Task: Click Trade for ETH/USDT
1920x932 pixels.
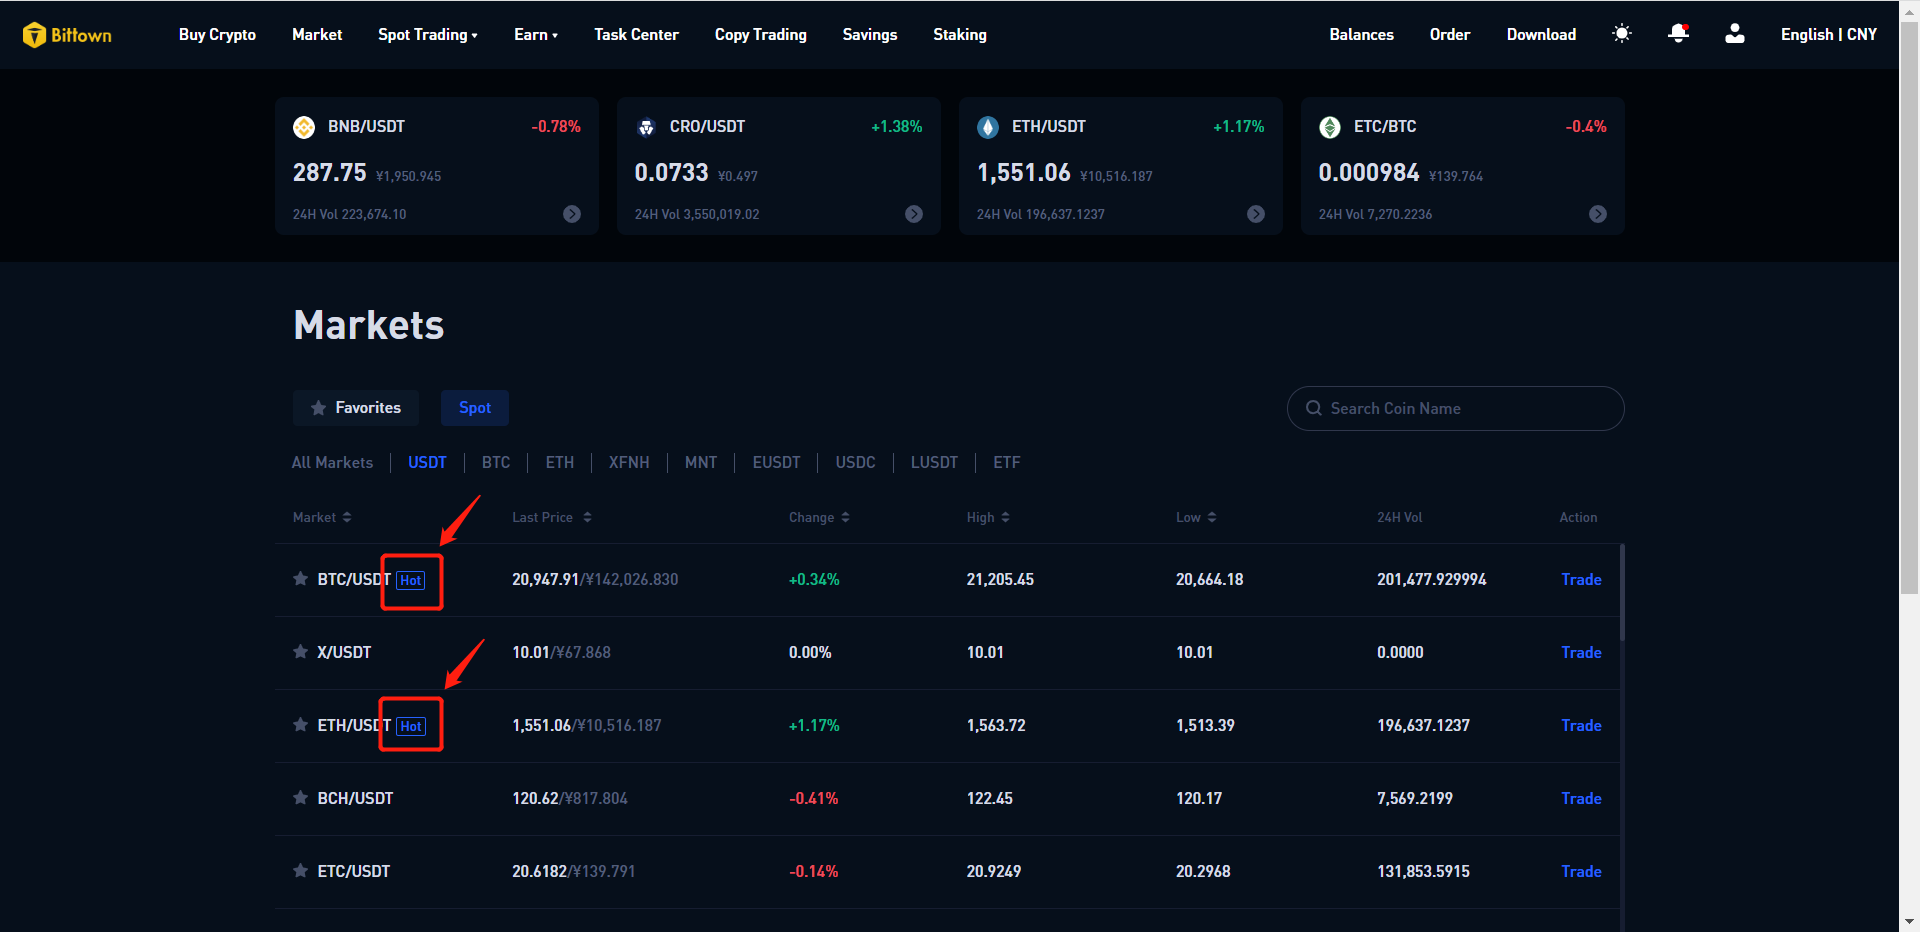Action: (x=1581, y=726)
